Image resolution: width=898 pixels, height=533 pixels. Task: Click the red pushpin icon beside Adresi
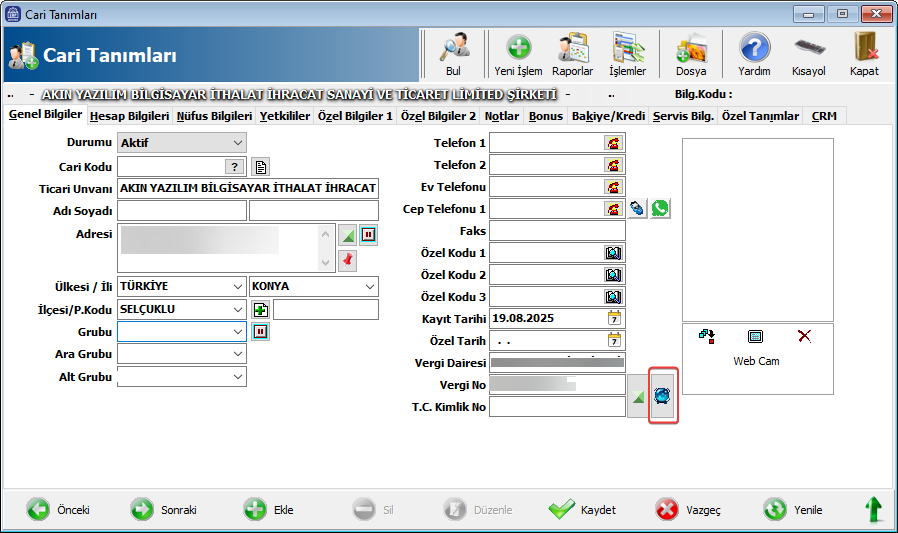click(x=348, y=261)
